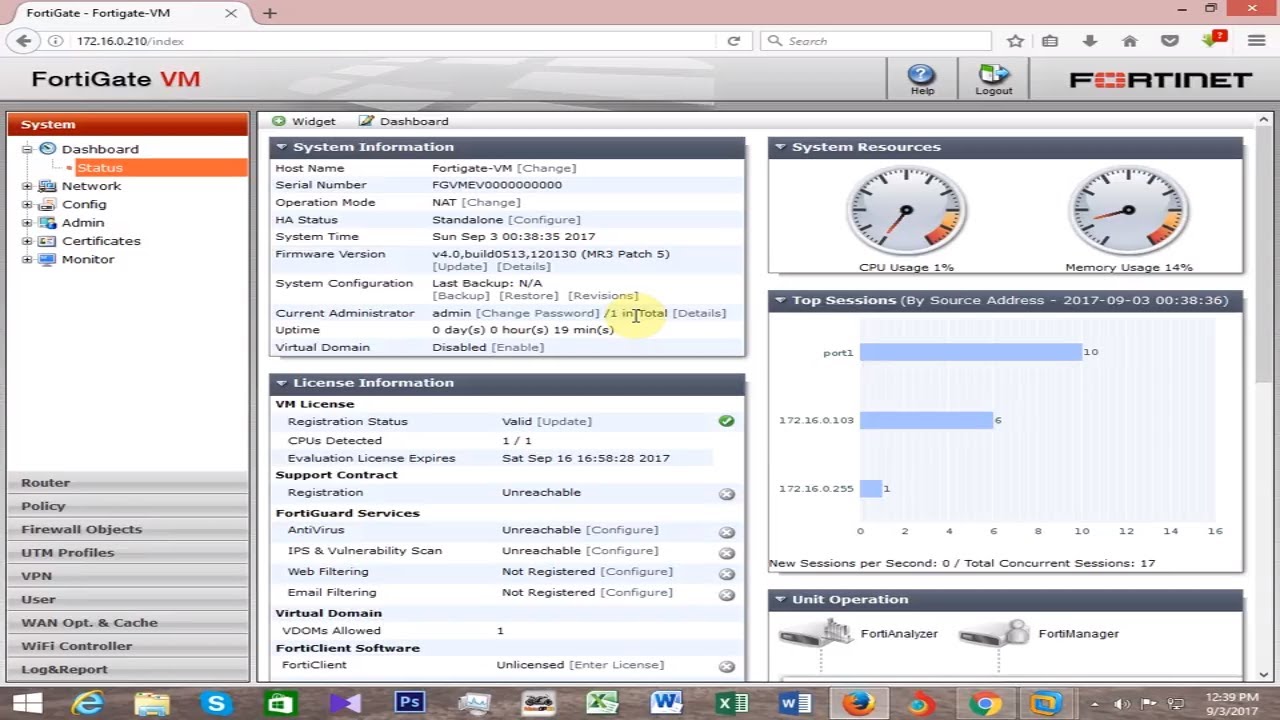Open the UTM Profiles menu section
The width and height of the screenshot is (1280, 720).
coord(127,552)
